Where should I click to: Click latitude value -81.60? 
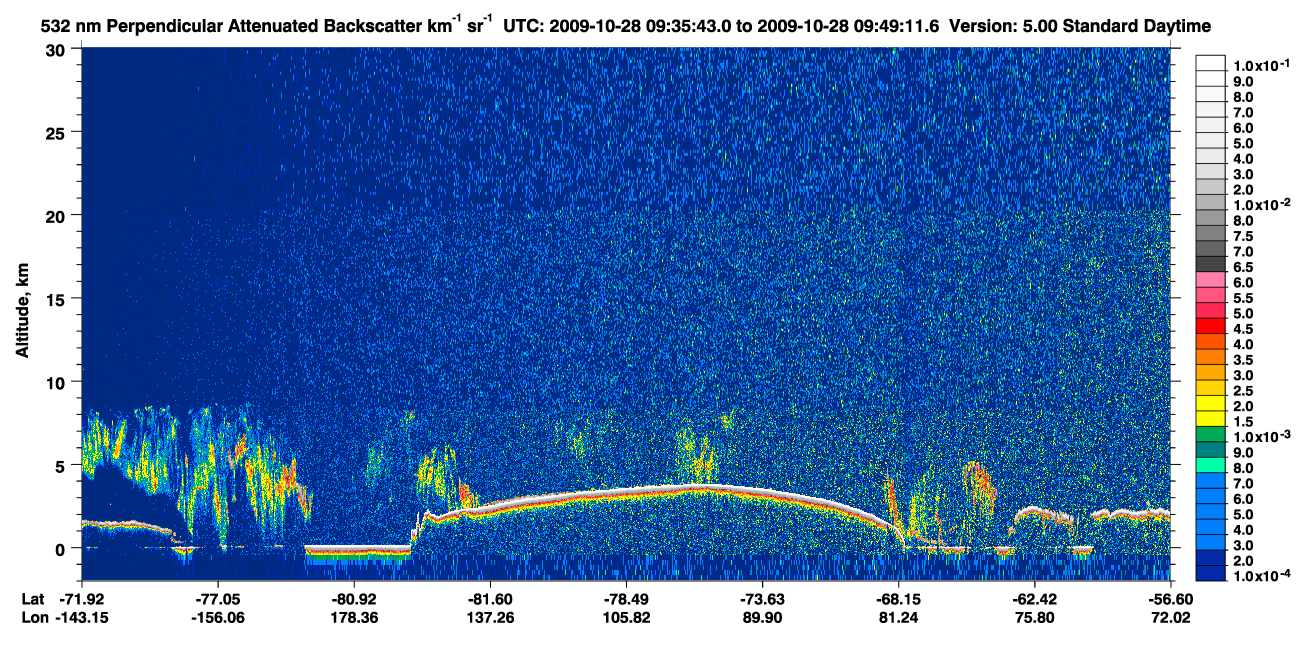pyautogui.click(x=490, y=599)
